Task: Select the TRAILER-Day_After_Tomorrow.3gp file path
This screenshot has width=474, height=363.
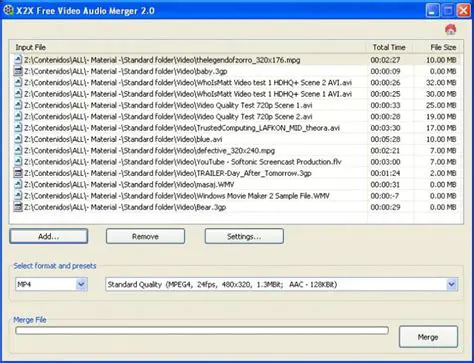Action: tap(168, 173)
